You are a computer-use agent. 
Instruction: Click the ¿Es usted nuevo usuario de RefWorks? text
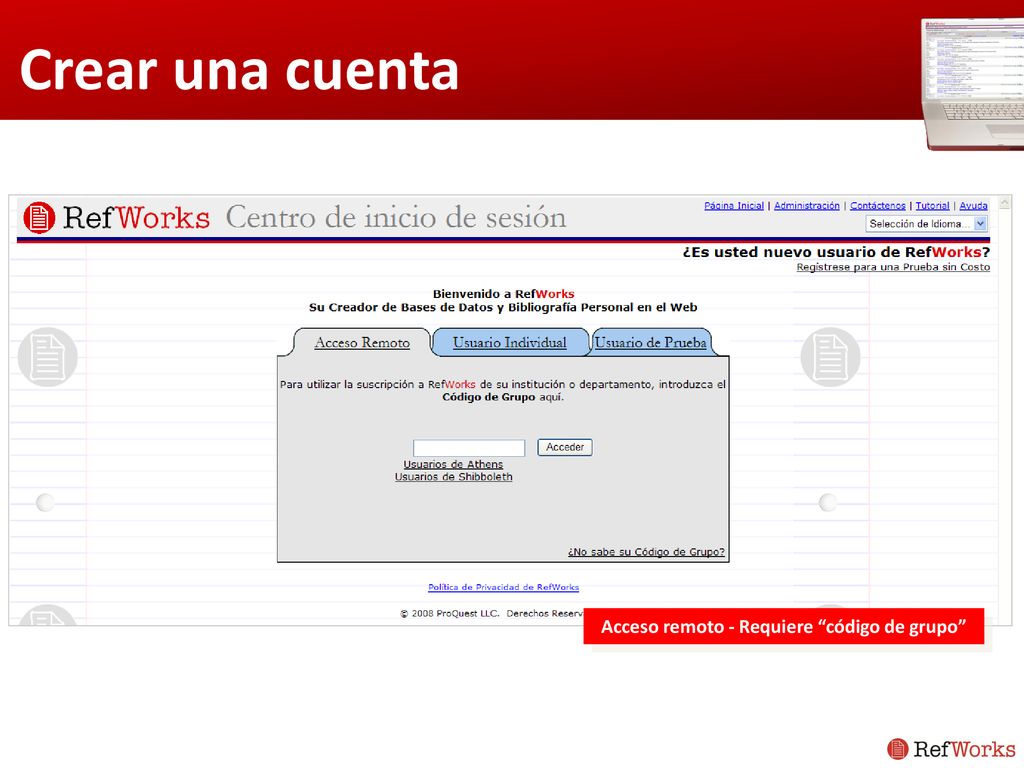836,252
